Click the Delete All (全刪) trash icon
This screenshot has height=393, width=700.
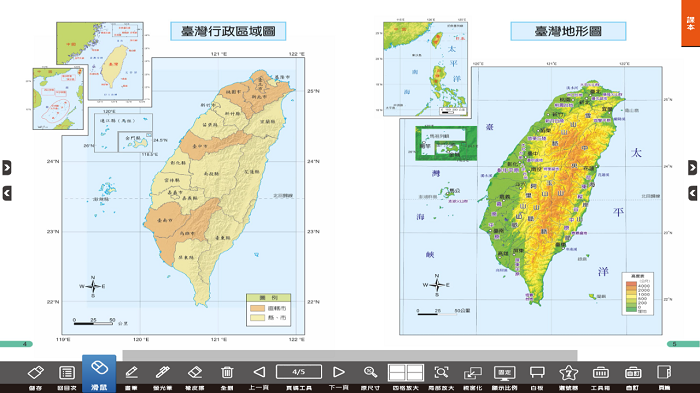pos(227,372)
